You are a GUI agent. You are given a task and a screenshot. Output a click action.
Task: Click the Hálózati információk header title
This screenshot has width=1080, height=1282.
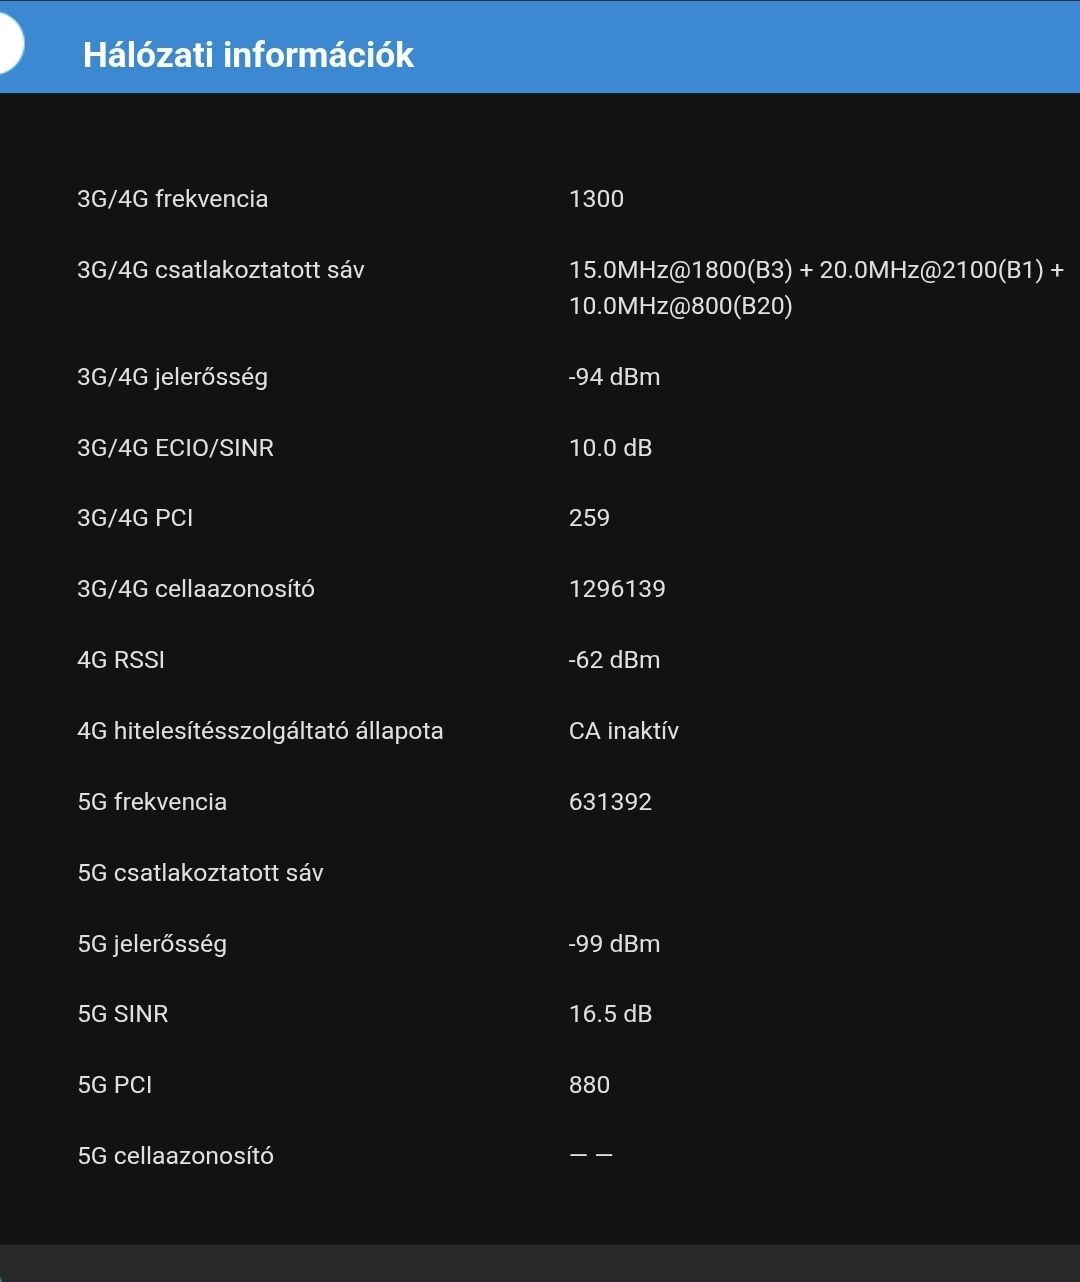(248, 54)
